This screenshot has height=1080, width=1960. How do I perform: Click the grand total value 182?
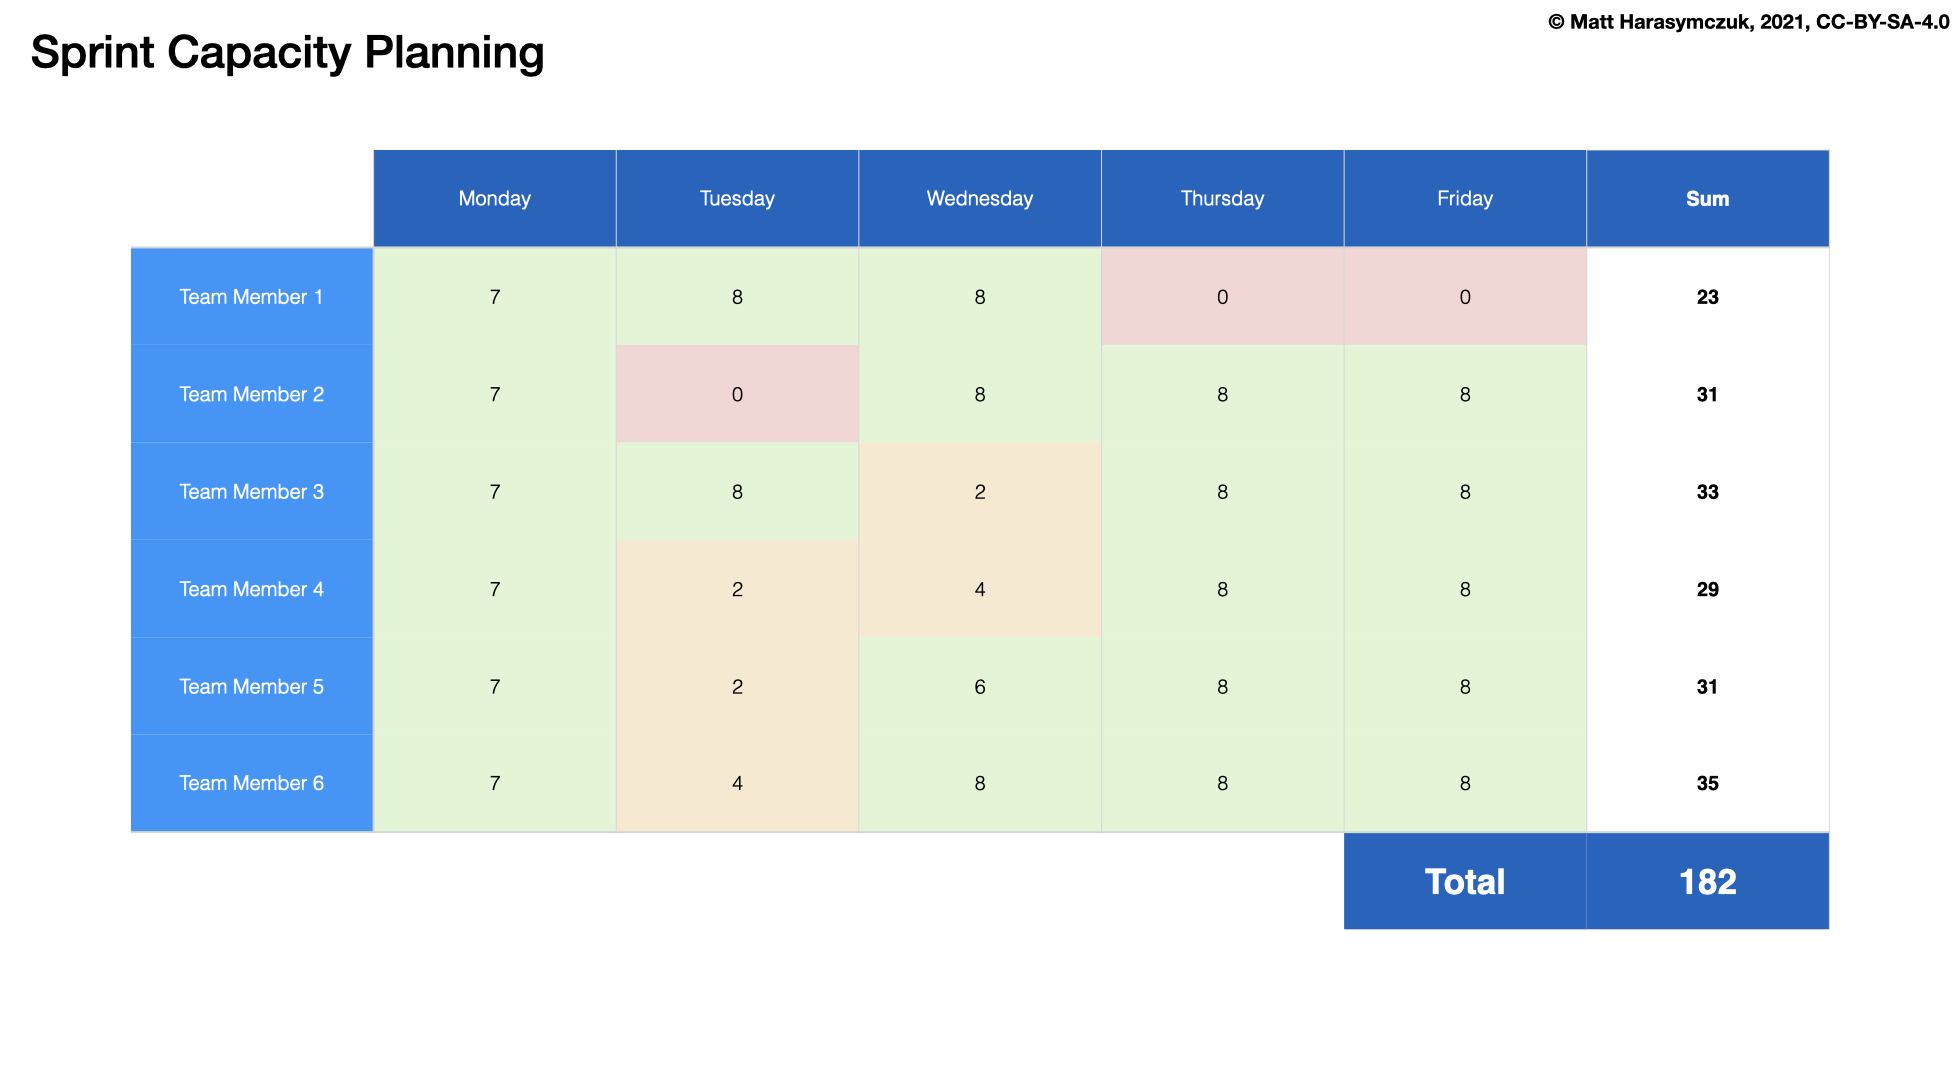tap(1707, 881)
